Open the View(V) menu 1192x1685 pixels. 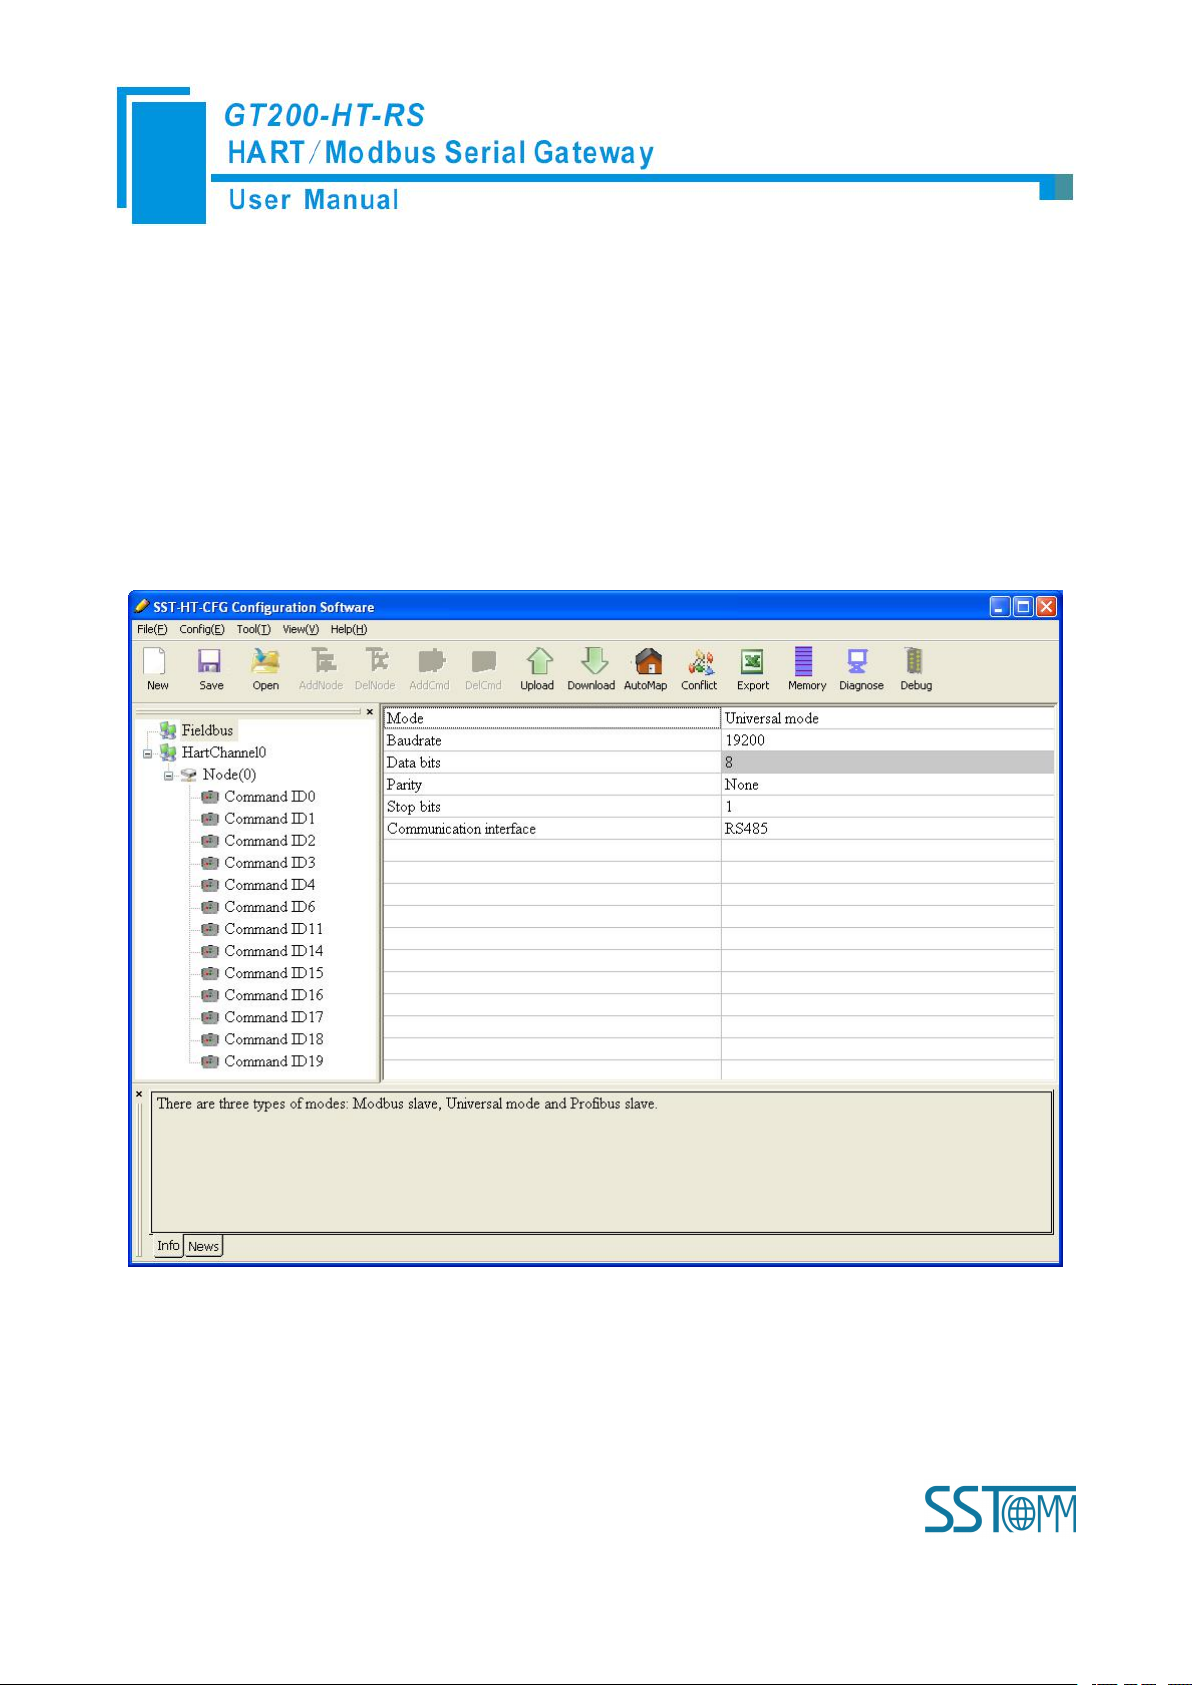[300, 629]
